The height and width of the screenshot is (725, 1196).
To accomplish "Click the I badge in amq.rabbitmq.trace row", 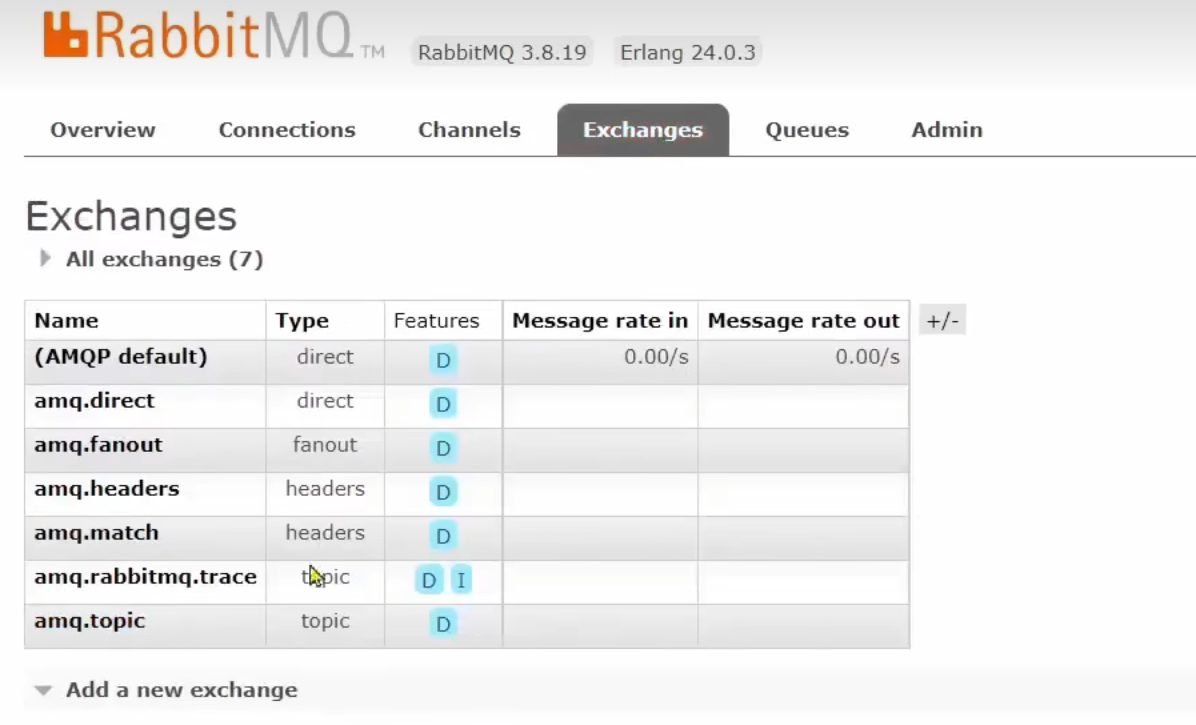I will click(461, 580).
